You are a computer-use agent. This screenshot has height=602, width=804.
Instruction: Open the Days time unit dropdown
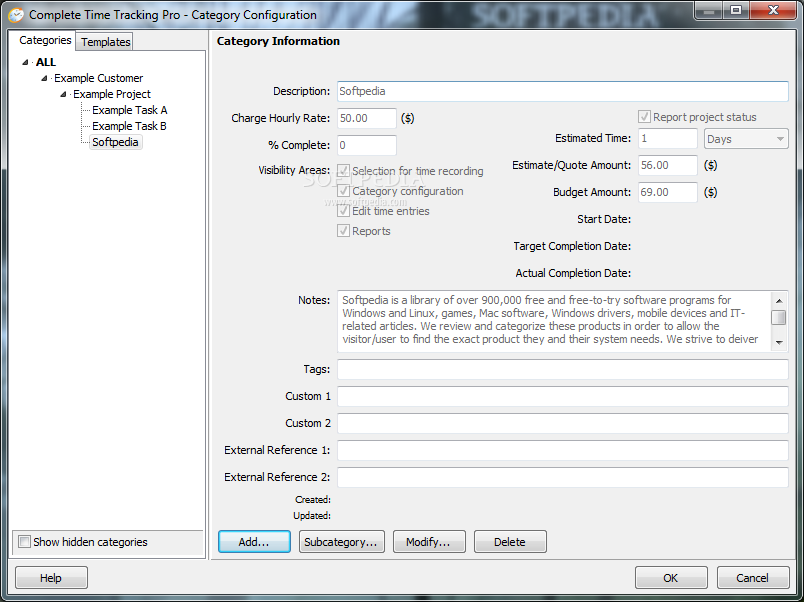tap(746, 139)
